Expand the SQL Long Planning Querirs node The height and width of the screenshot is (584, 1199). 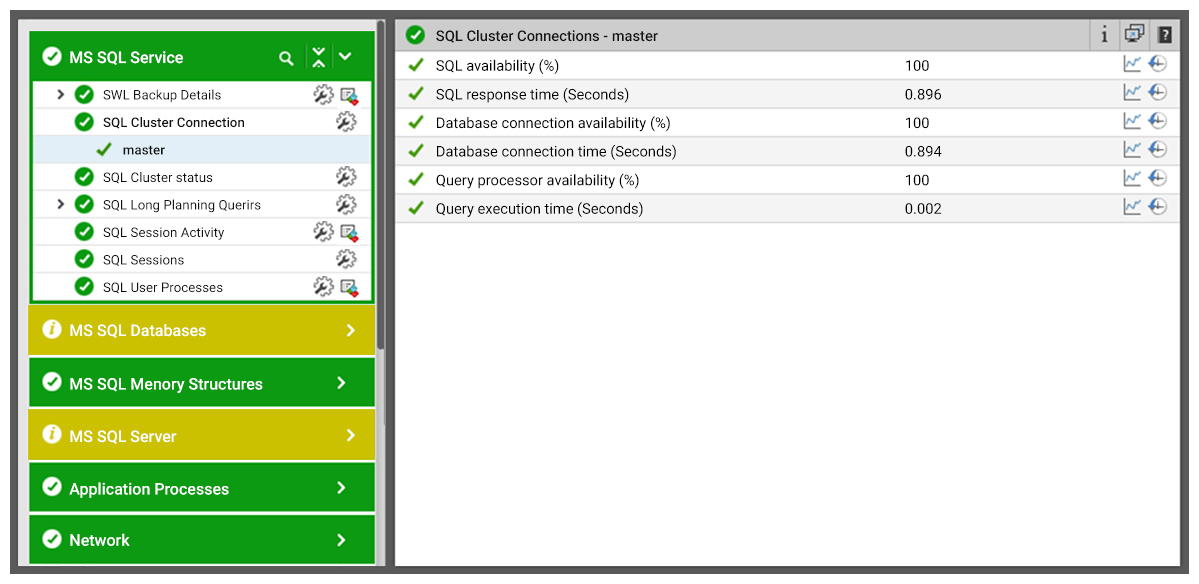(x=61, y=205)
